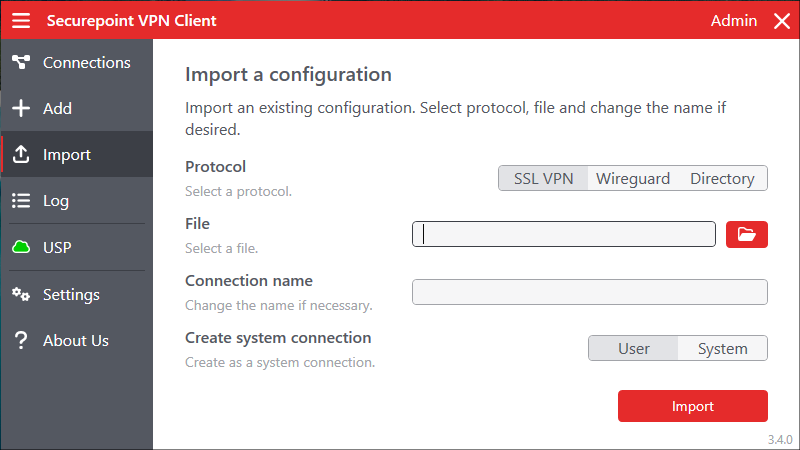Select SSL VPN protocol
The width and height of the screenshot is (800, 450).
click(x=543, y=179)
